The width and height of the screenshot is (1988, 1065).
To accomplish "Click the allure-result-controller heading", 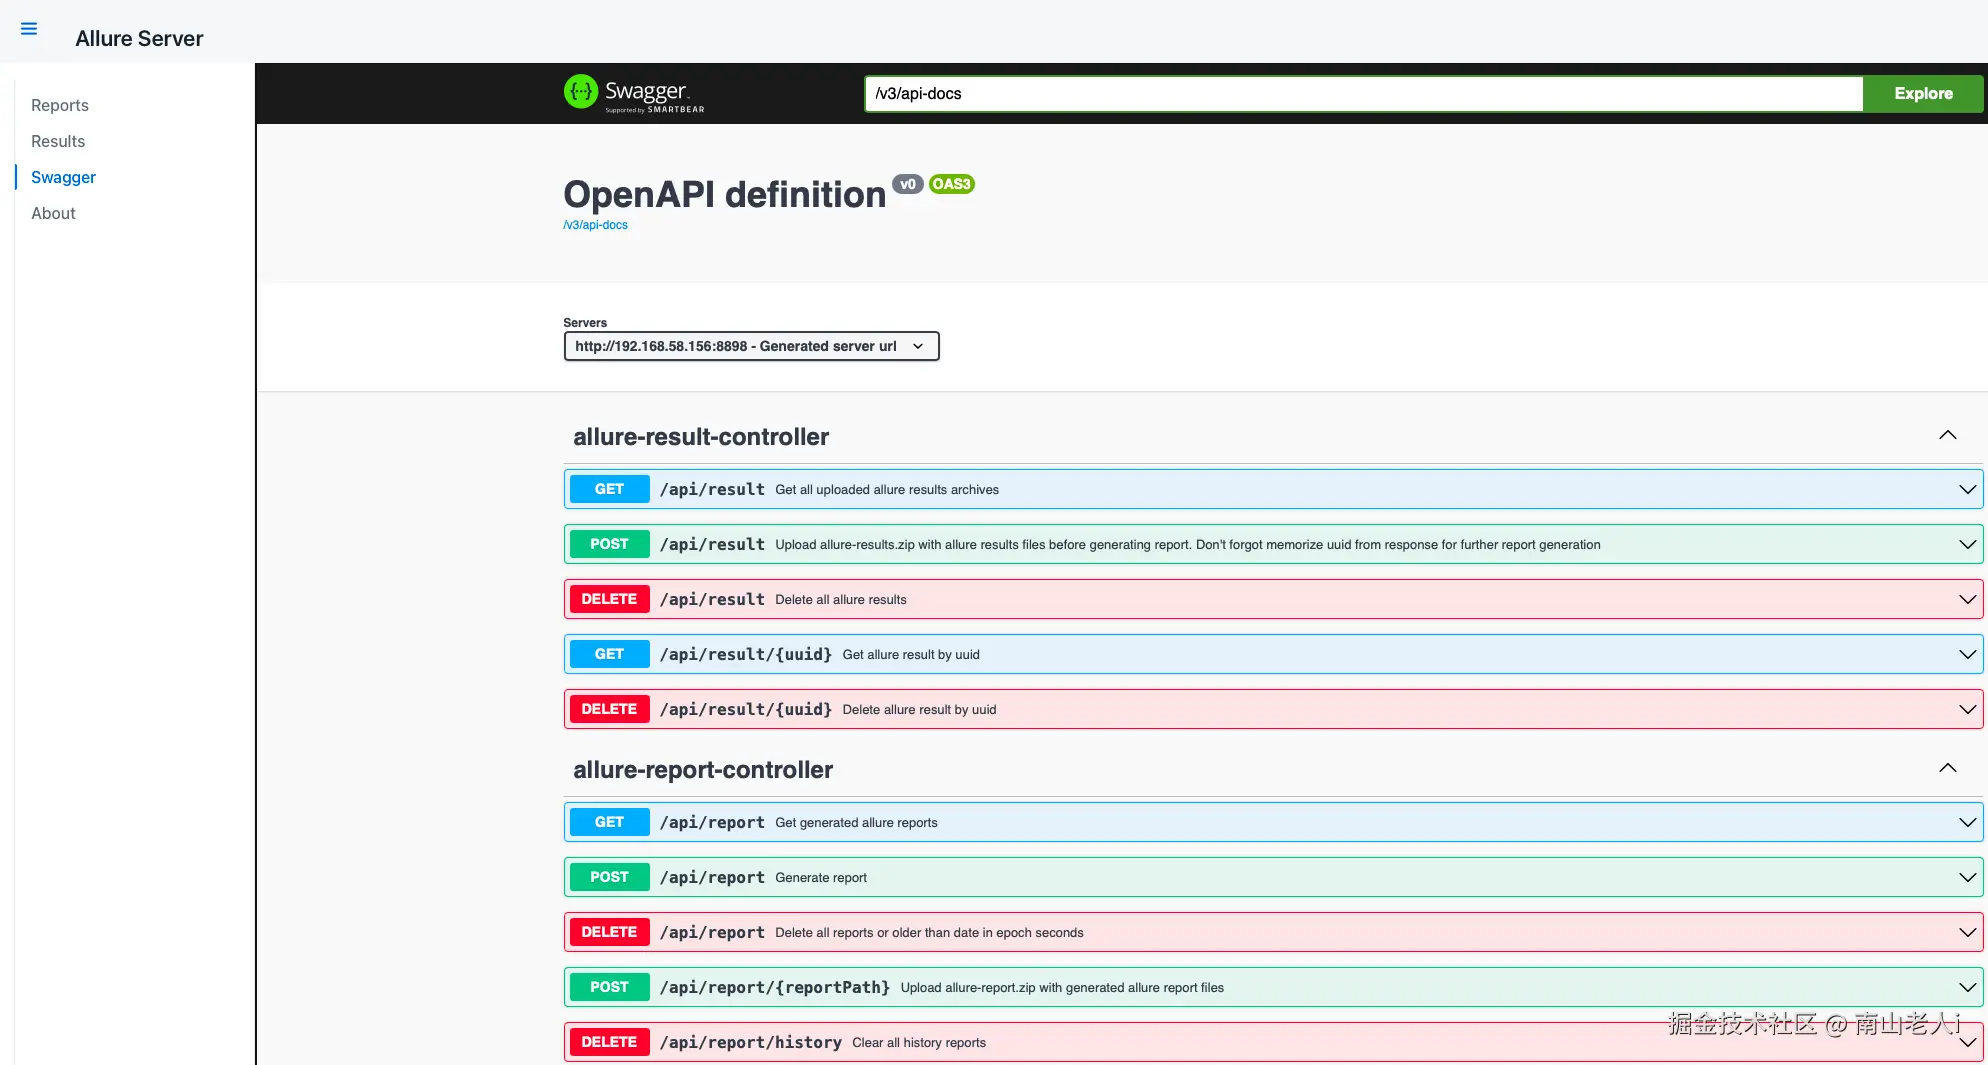I will [x=701, y=437].
